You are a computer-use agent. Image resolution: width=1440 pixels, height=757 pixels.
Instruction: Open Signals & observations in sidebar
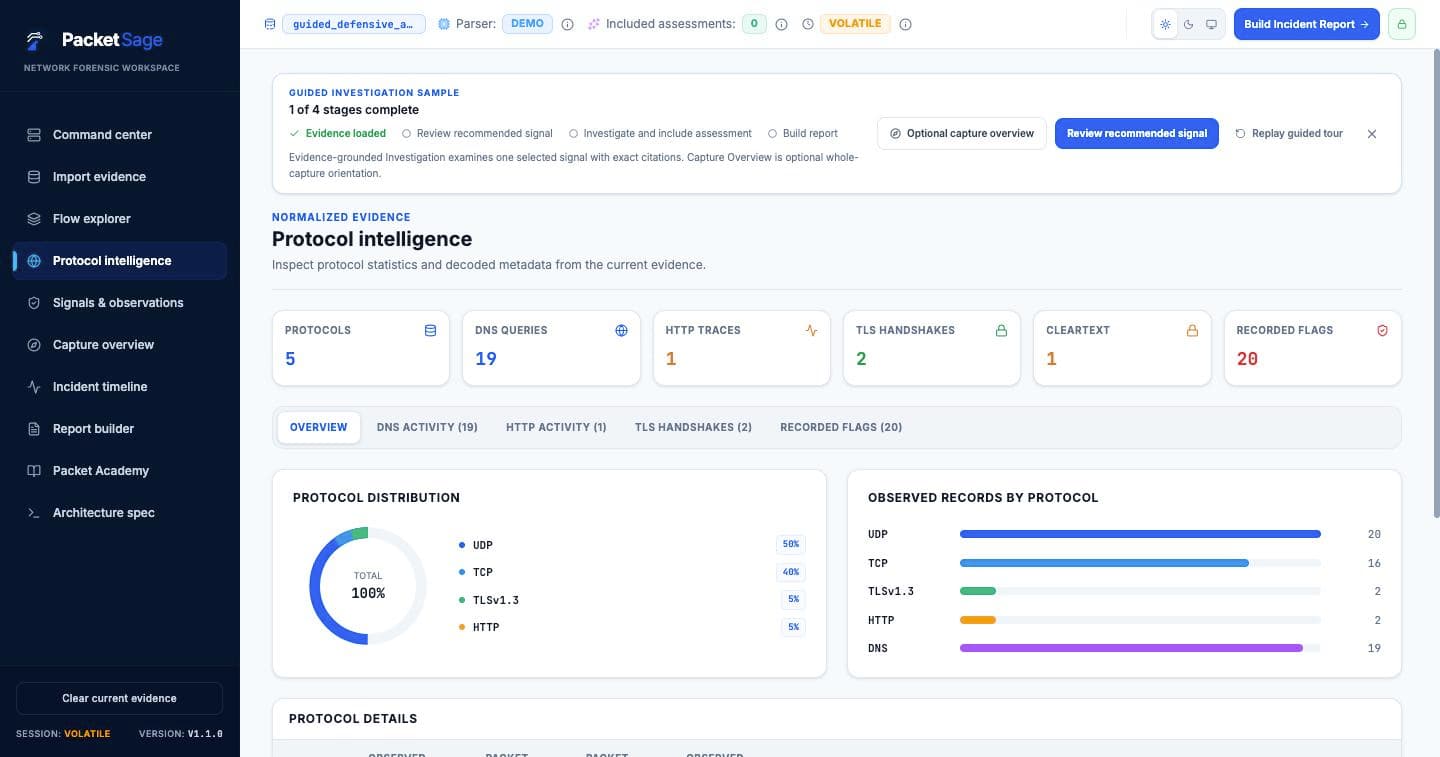coord(119,302)
